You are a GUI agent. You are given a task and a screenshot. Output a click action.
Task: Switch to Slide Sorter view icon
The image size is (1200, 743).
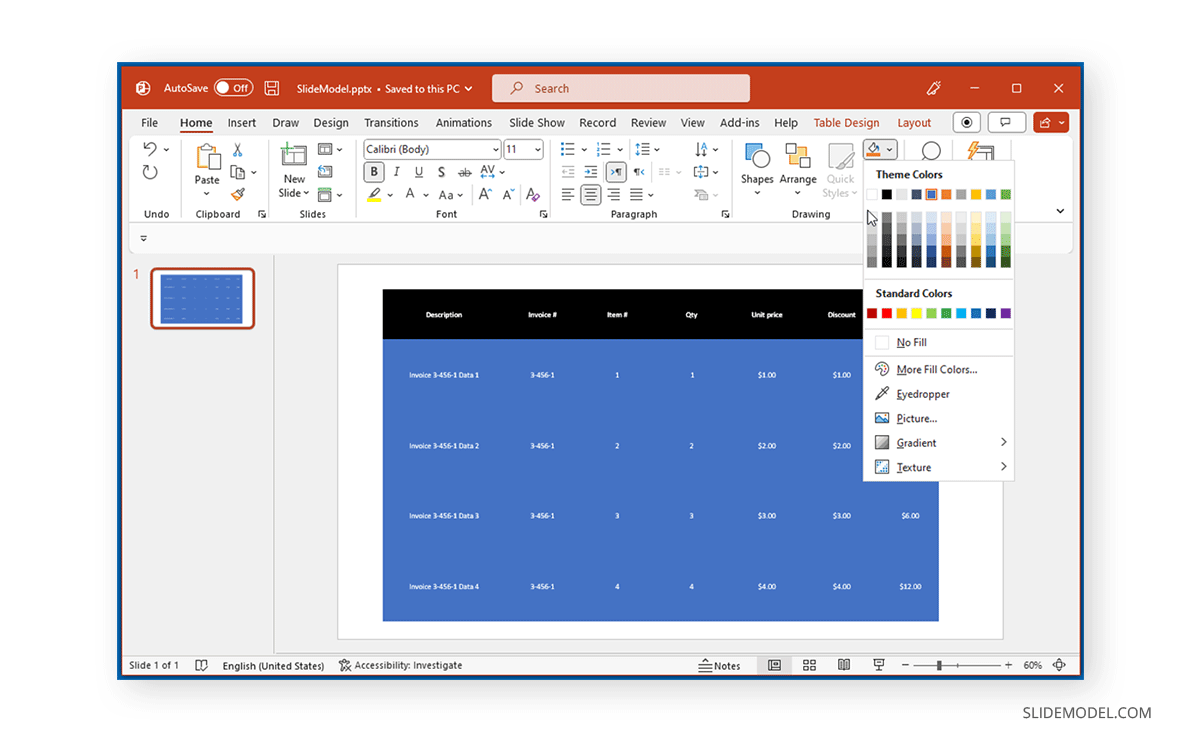(810, 665)
